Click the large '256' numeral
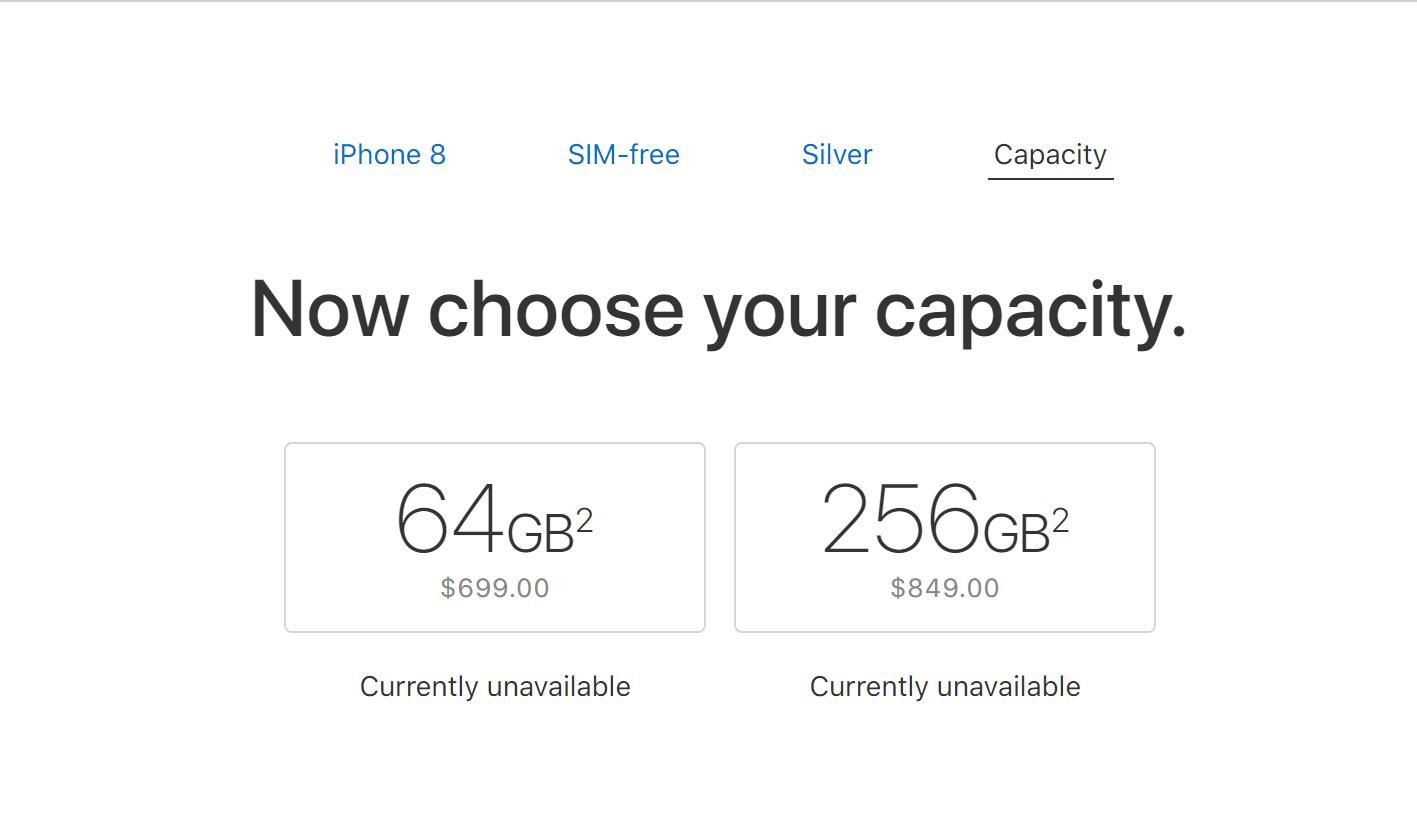 tap(900, 519)
